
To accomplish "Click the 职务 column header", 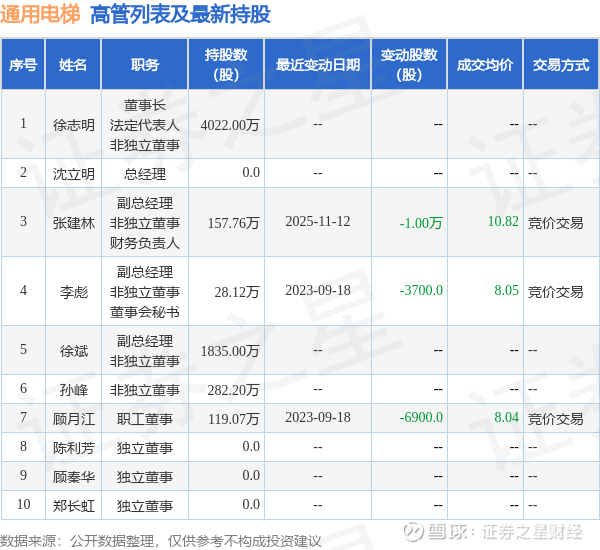I will (x=145, y=64).
